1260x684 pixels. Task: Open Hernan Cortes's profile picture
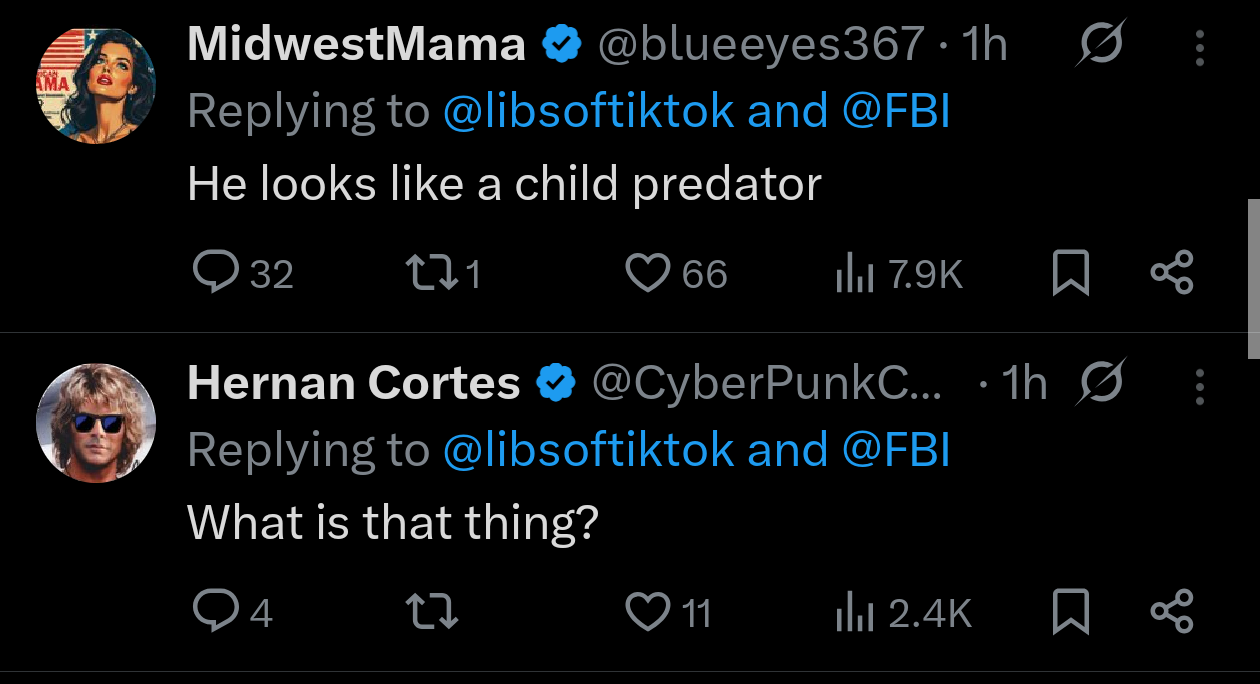point(96,421)
